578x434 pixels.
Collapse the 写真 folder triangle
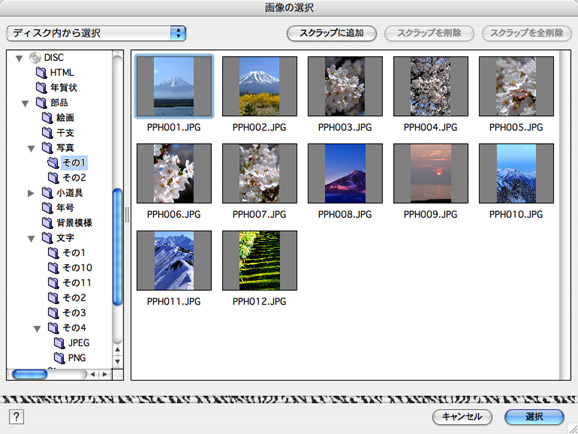[31, 148]
